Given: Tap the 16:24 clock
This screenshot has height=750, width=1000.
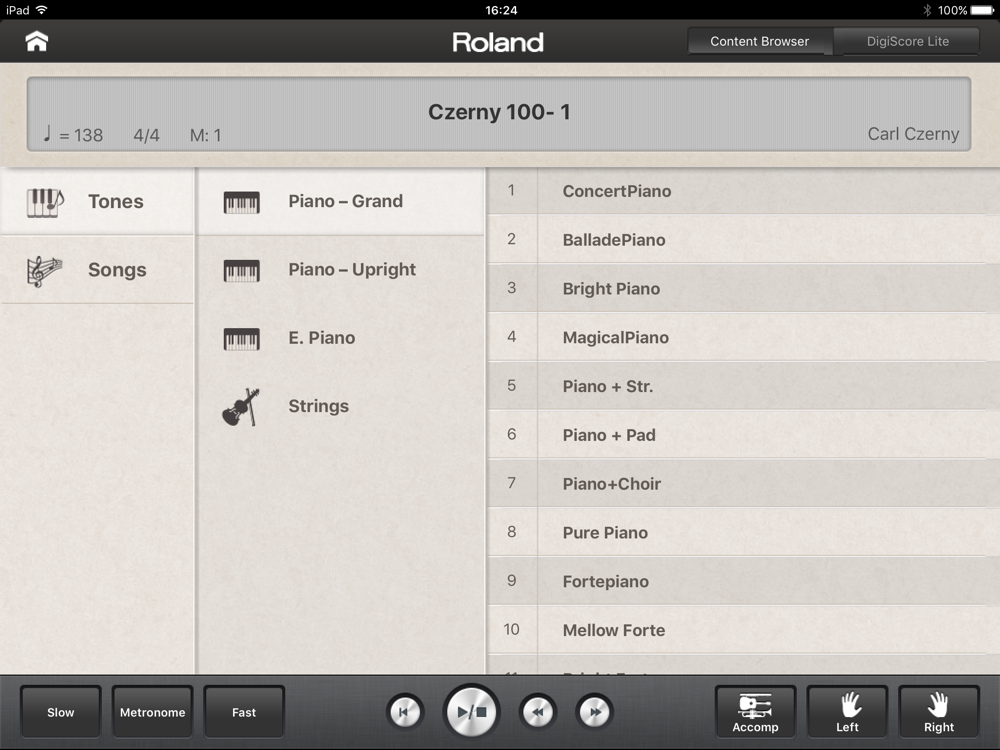Looking at the screenshot, I should pyautogui.click(x=501, y=10).
